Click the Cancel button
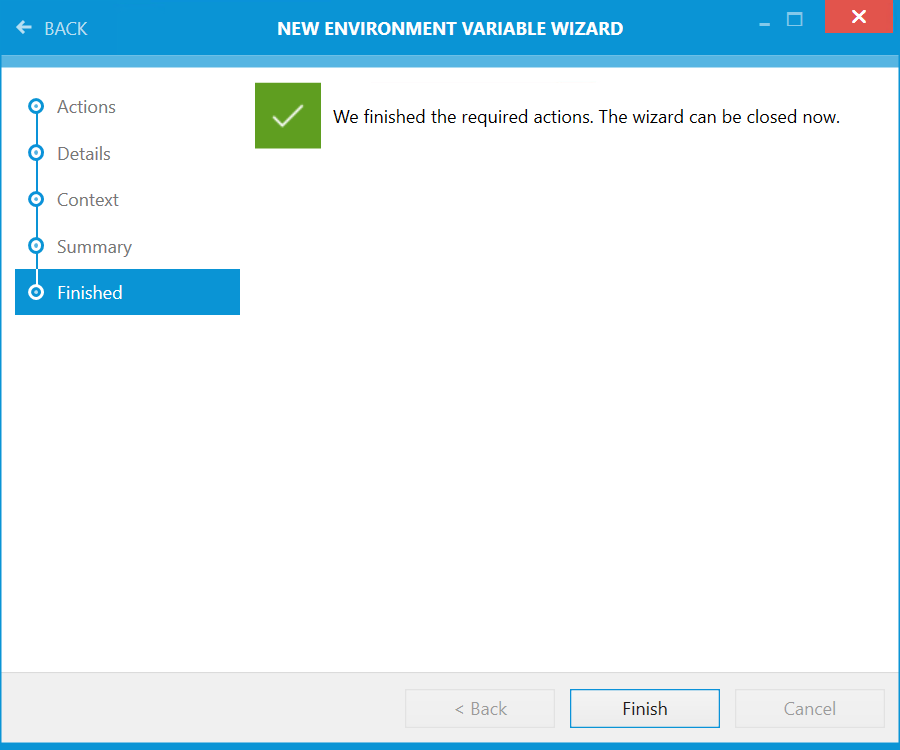Image resolution: width=900 pixels, height=750 pixels. 809,708
